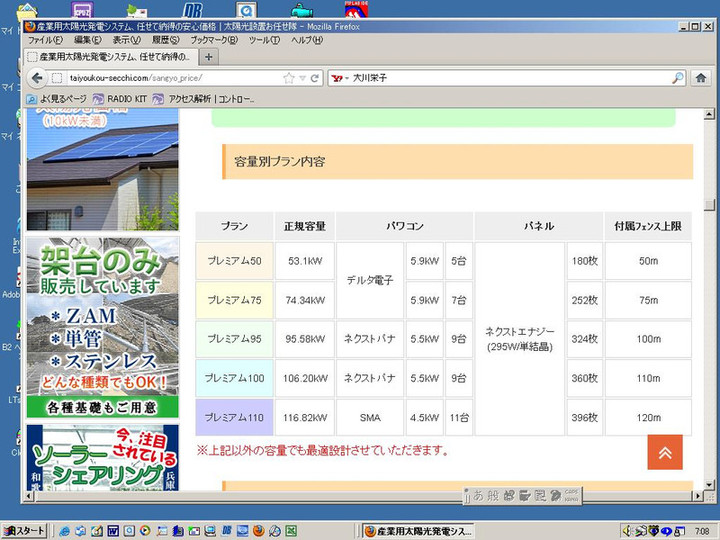Click the Firefox back arrow button

[x=36, y=78]
